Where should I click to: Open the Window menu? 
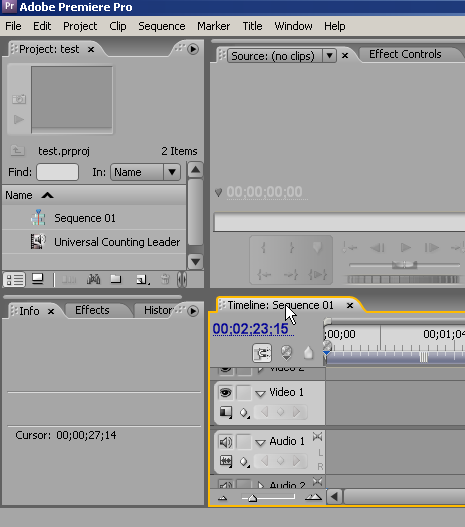point(293,26)
